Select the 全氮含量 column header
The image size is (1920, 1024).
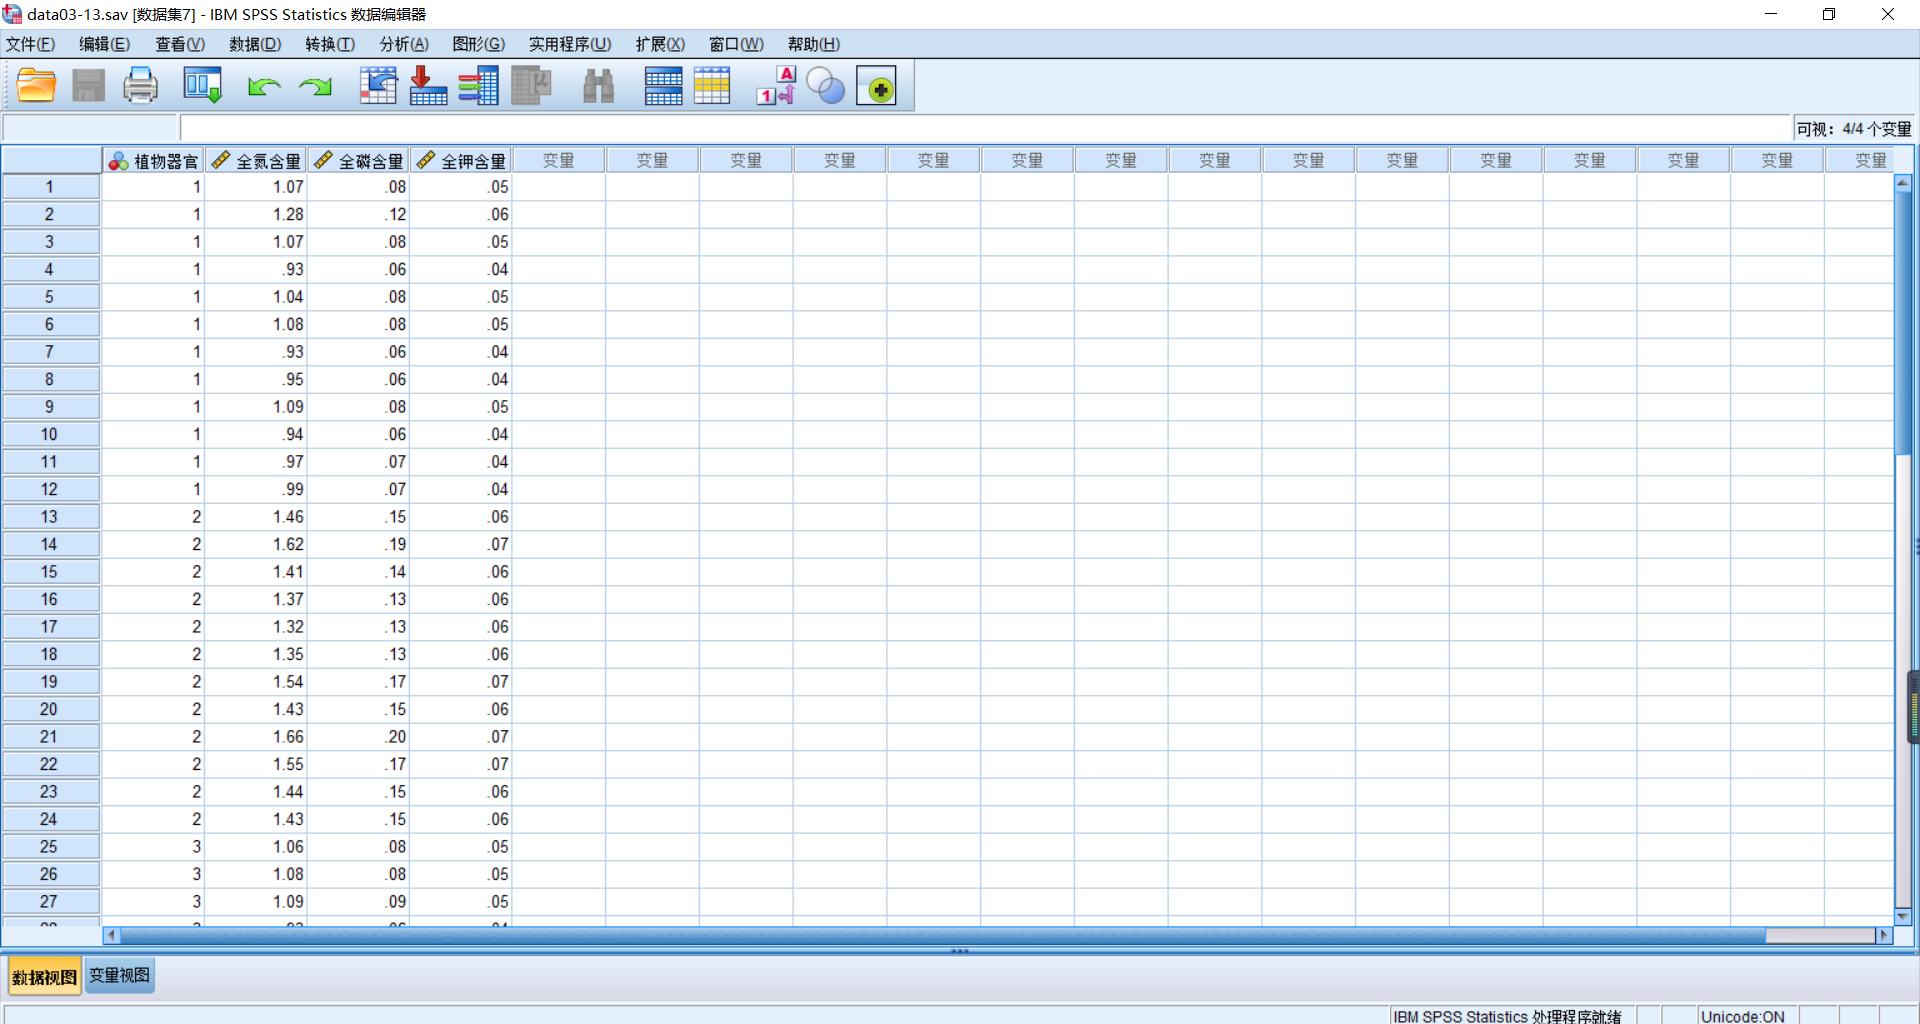coord(256,161)
